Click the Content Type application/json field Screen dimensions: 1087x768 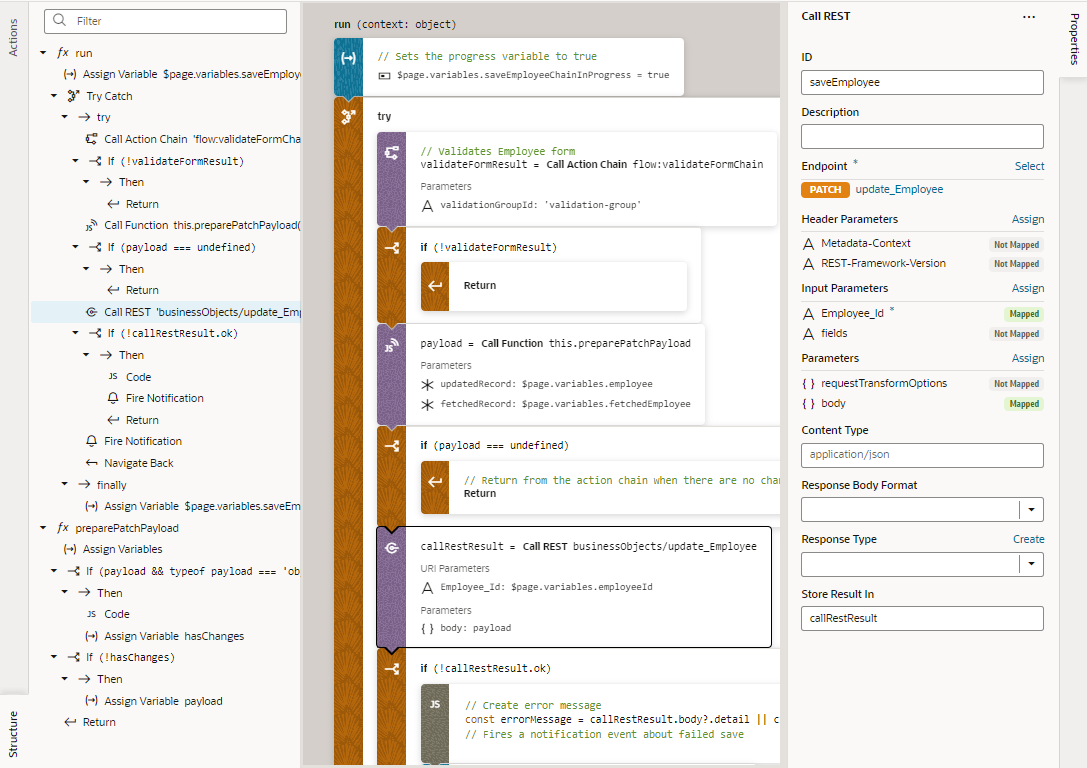[x=922, y=455]
